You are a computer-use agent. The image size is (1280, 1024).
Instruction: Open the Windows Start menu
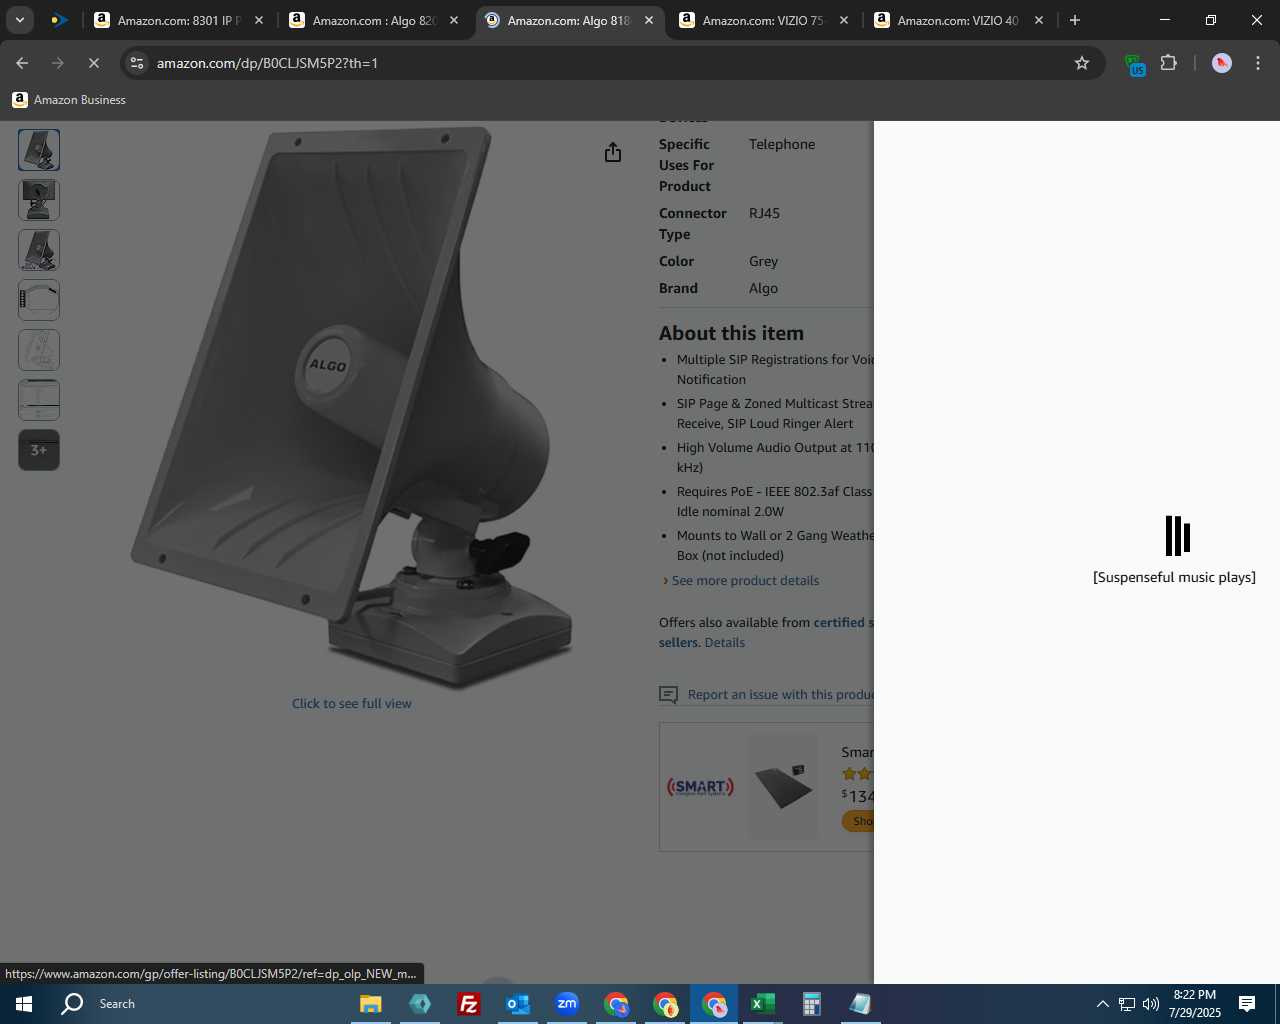pos(24,1004)
